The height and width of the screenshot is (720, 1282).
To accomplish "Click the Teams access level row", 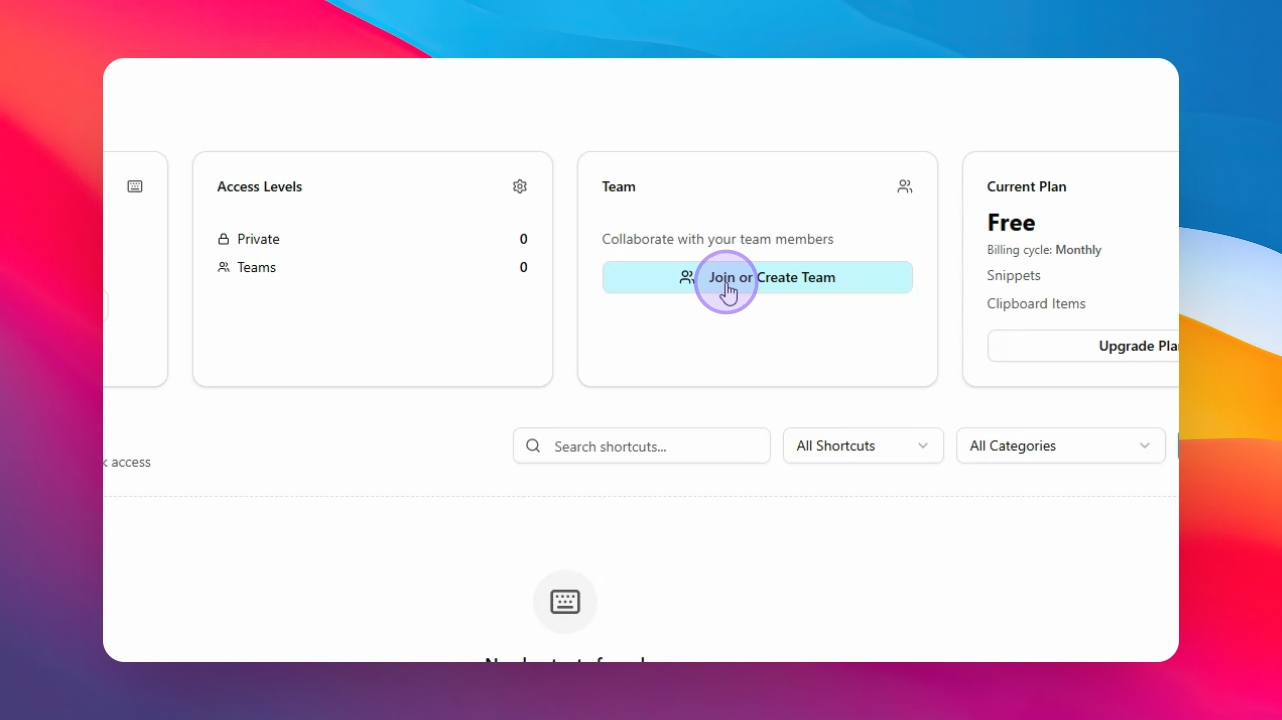I will [372, 267].
